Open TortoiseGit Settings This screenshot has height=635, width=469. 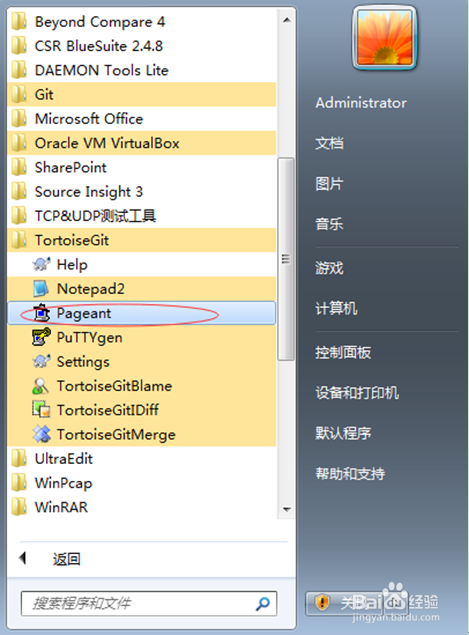coord(141,362)
